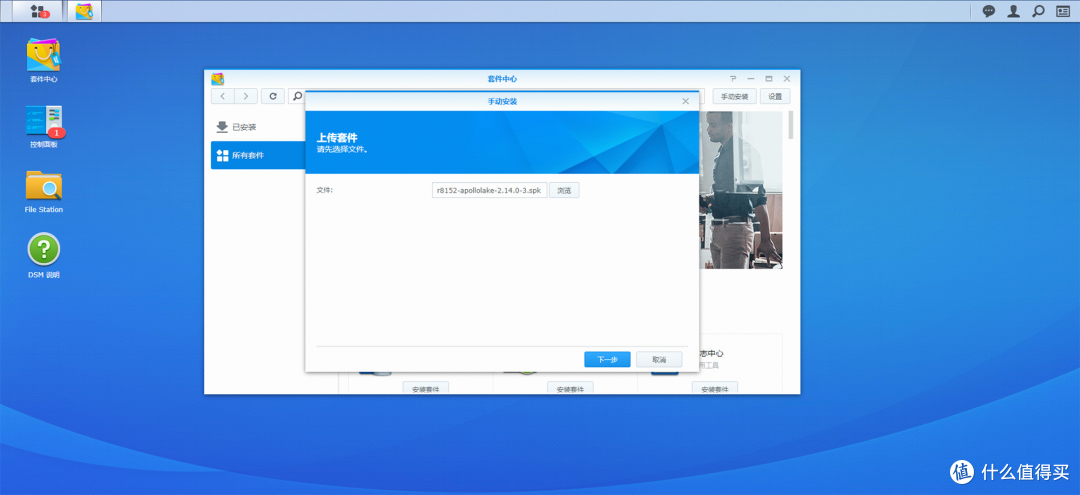Go back using the left arrow button
Image resolution: width=1080 pixels, height=495 pixels.
[x=222, y=96]
